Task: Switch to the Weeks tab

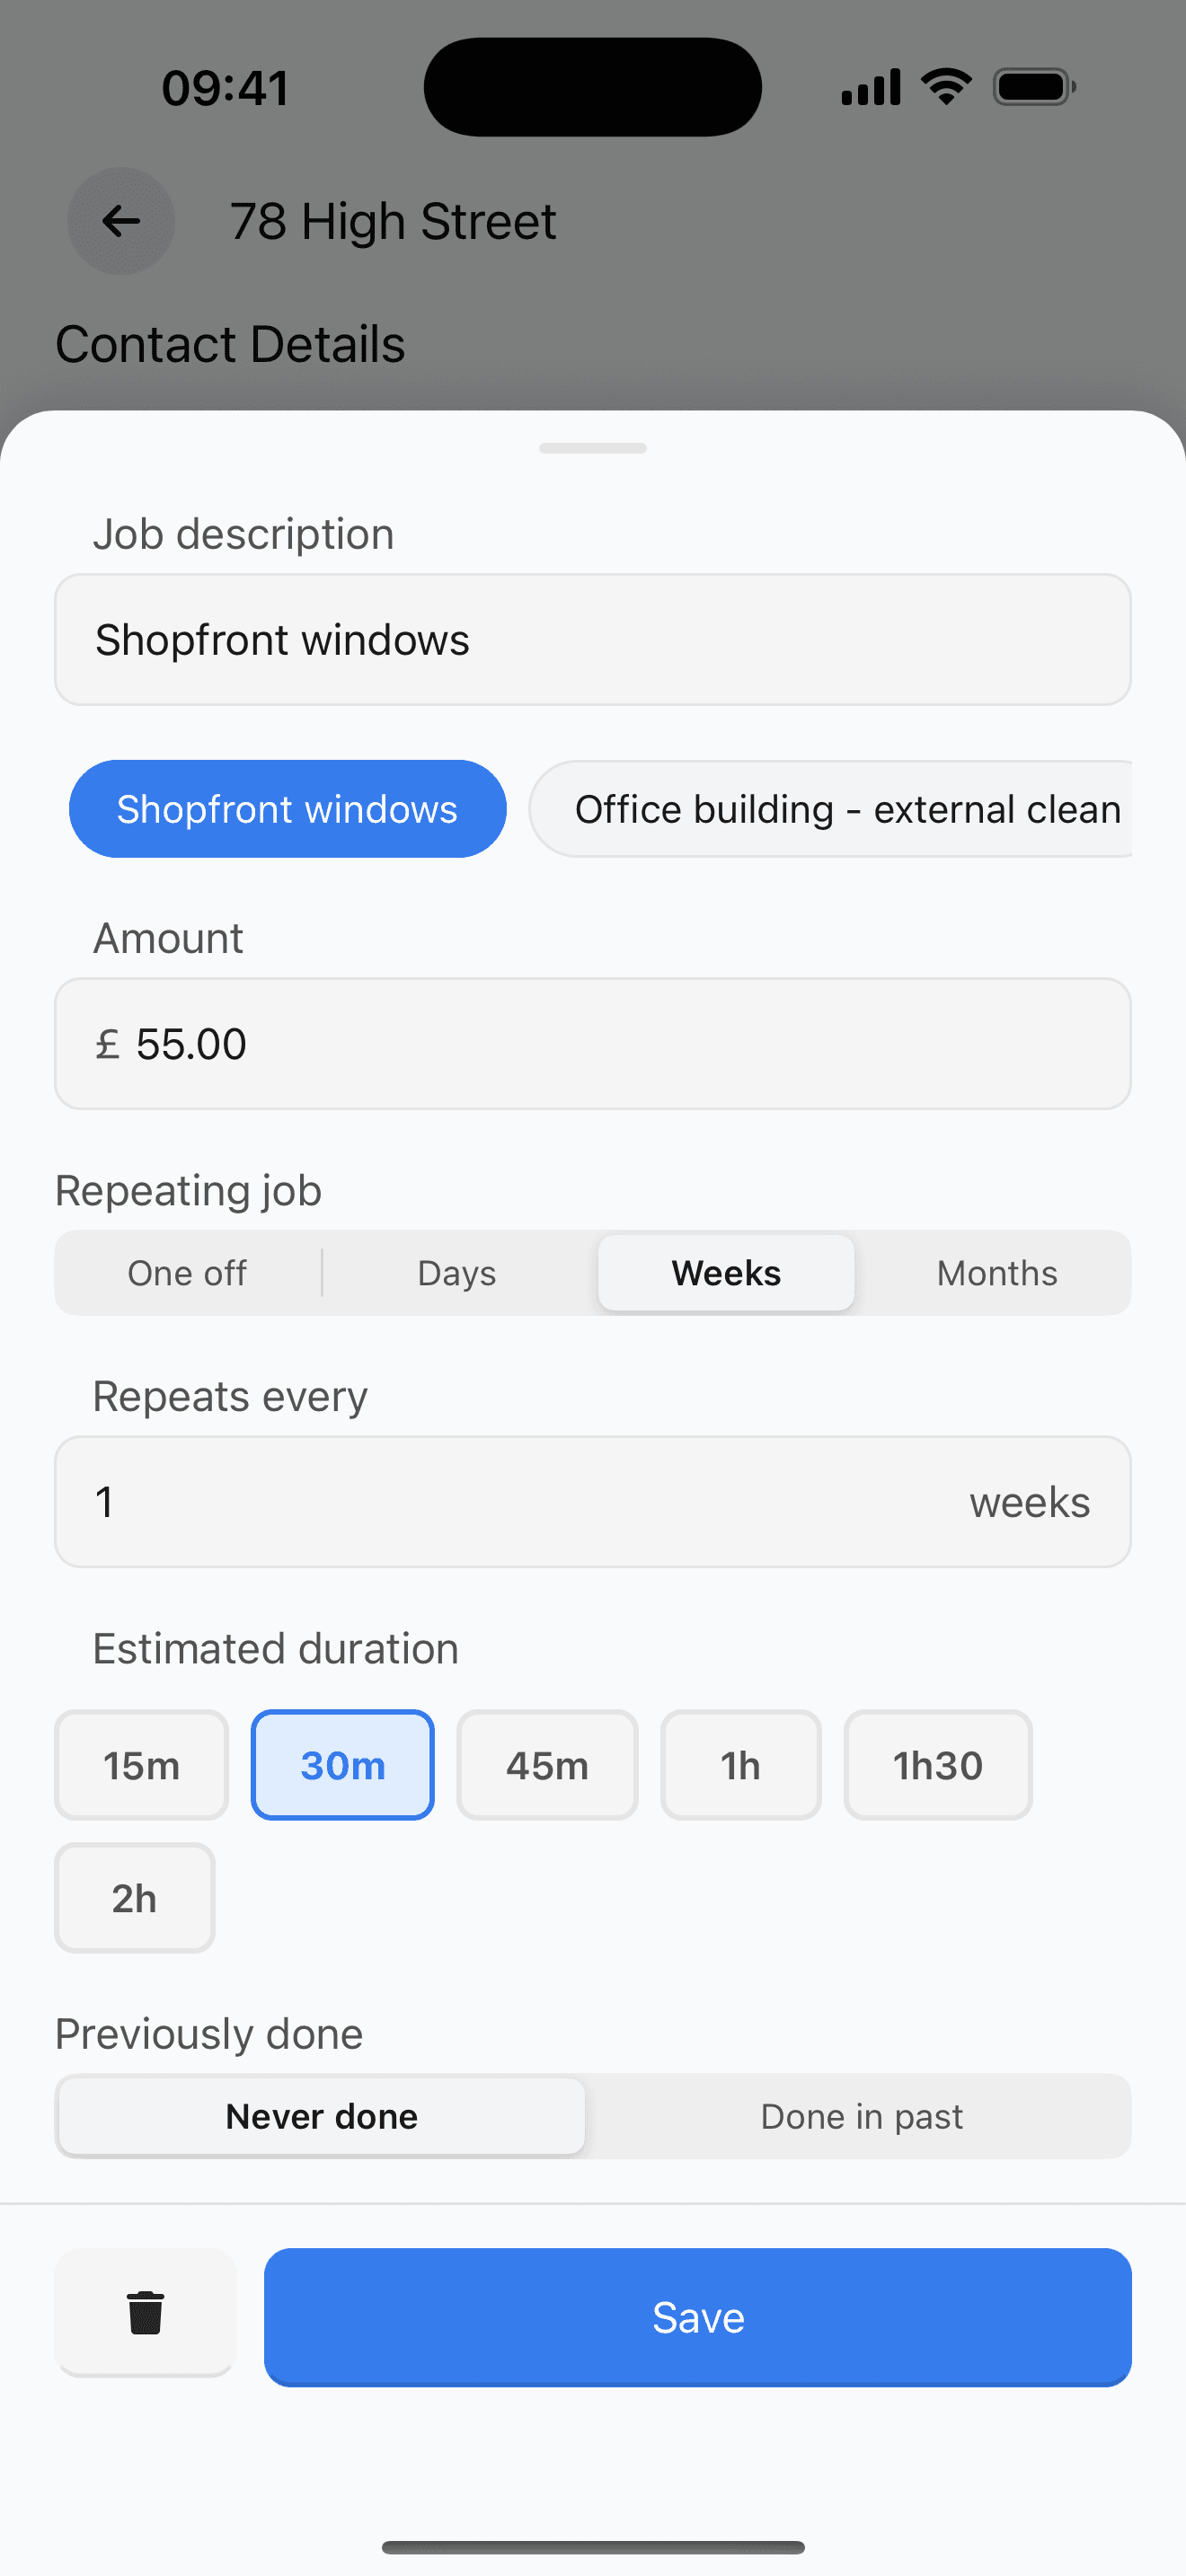Action: click(726, 1272)
